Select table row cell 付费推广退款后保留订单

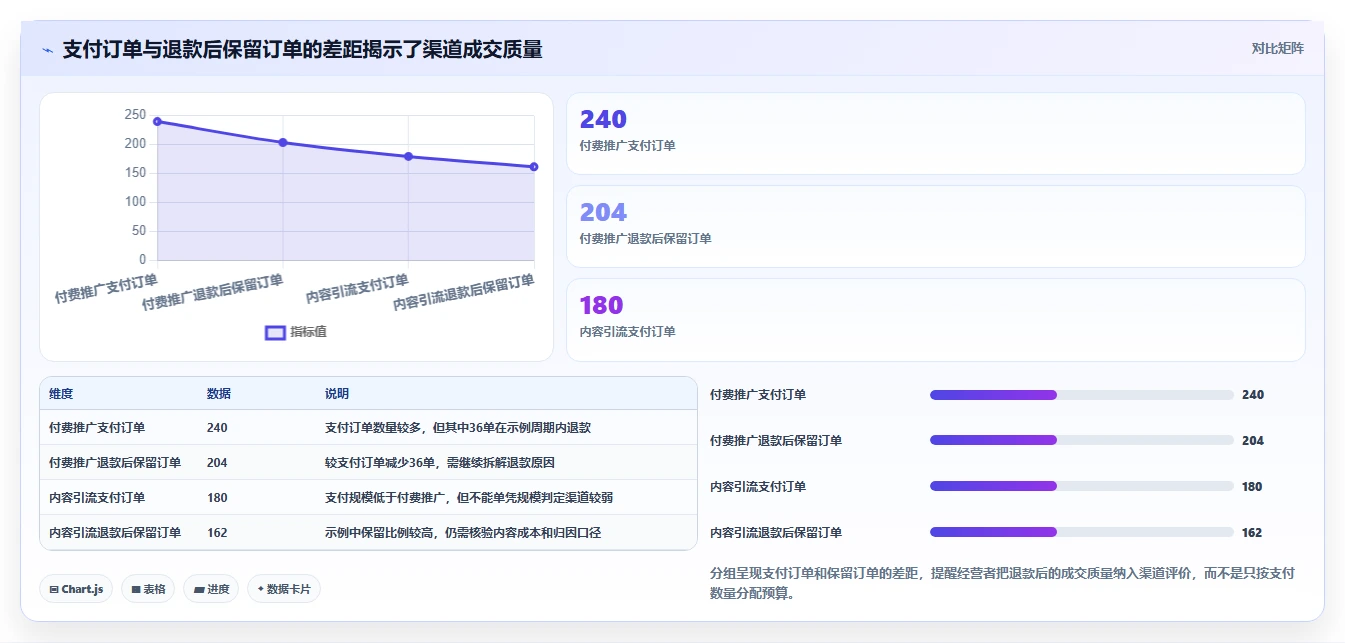click(115, 463)
